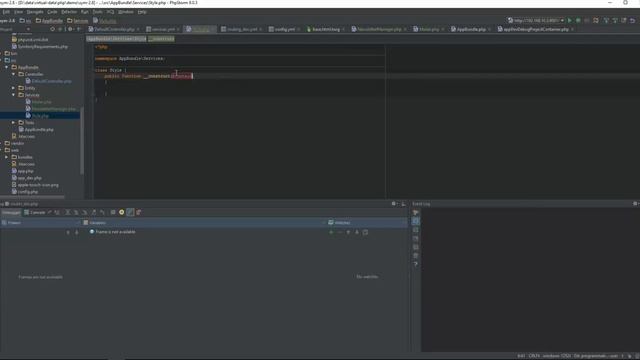Open the run configuration URL dropdown
Screen dimensions: 640x360
pos(536,20)
